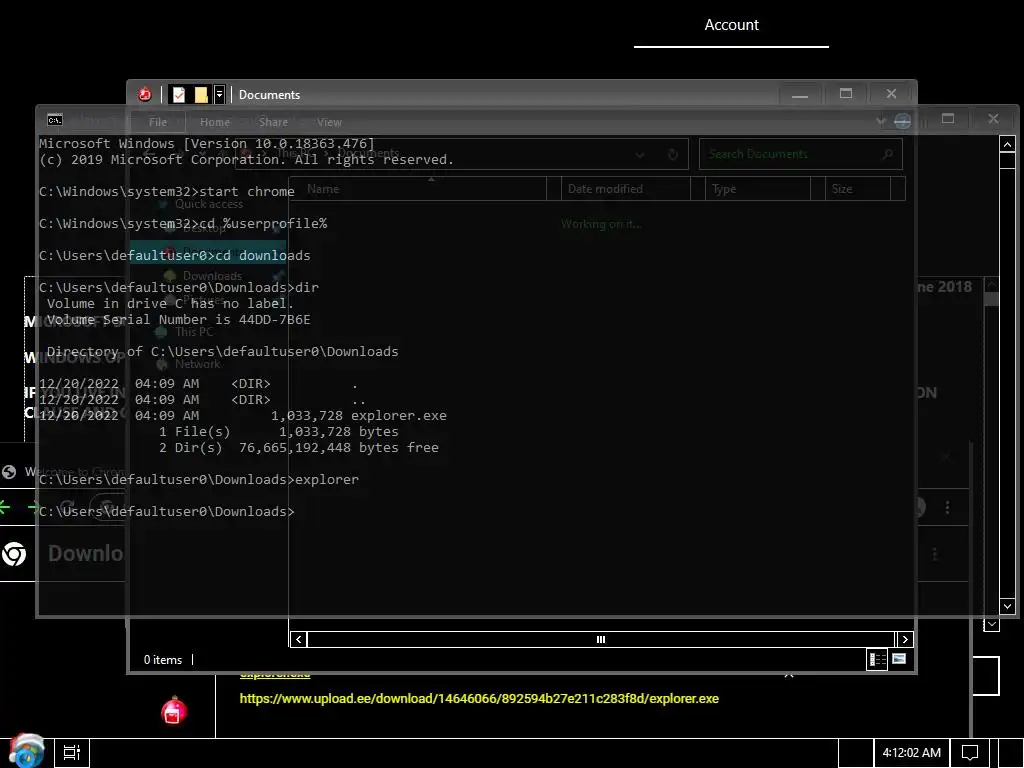Open address bar history dropdown in Documents
This screenshot has height=768, width=1024.
tap(640, 155)
